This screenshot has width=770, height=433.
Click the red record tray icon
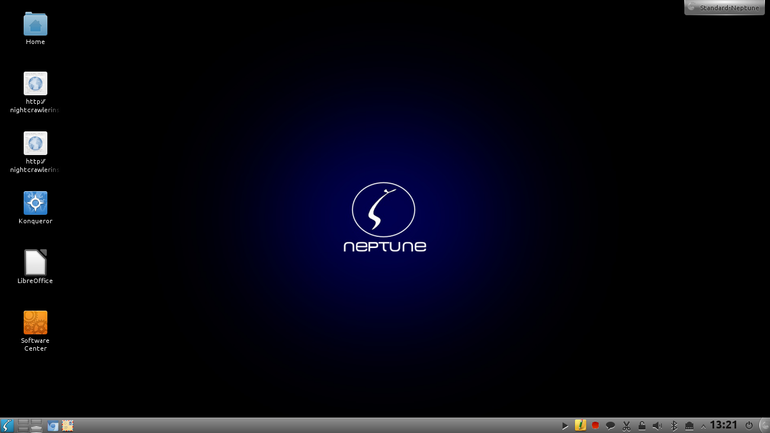(595, 425)
